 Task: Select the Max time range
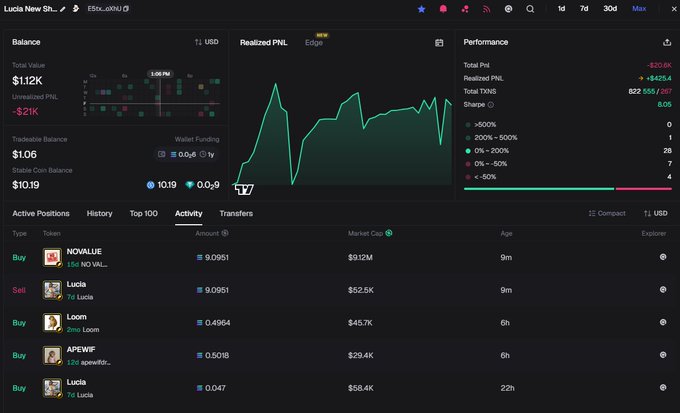click(639, 9)
